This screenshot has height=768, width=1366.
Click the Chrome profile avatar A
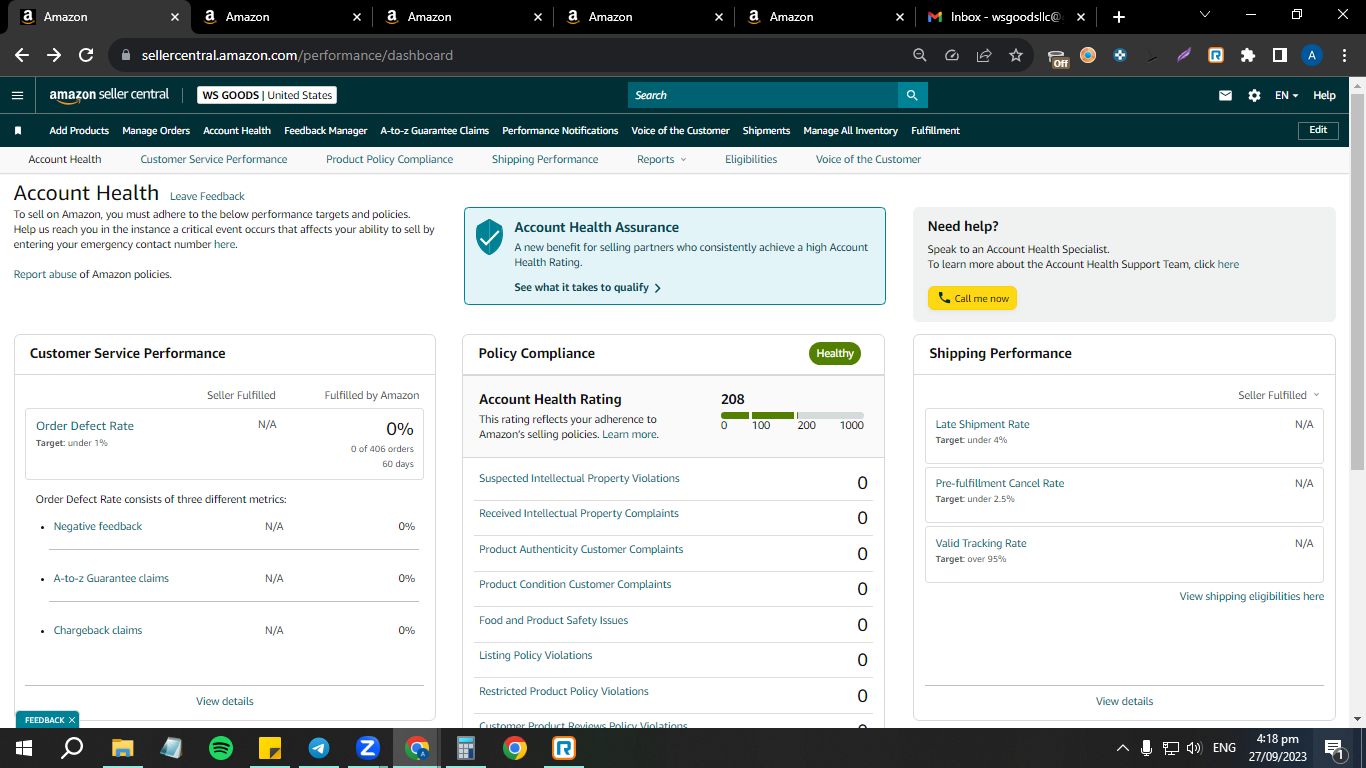(1312, 55)
